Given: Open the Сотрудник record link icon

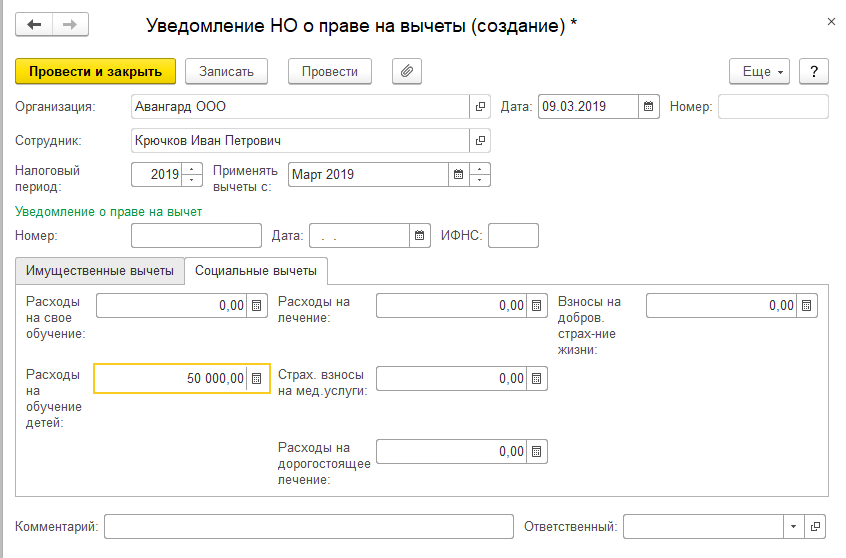Looking at the screenshot, I should tap(480, 141).
